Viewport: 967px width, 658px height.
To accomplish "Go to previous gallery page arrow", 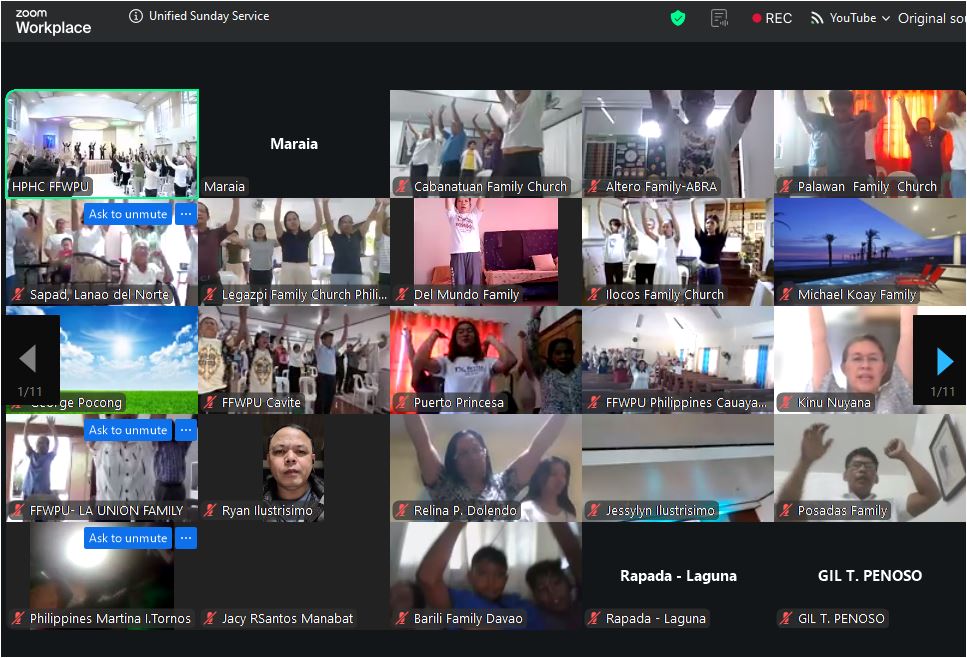I will click(27, 358).
